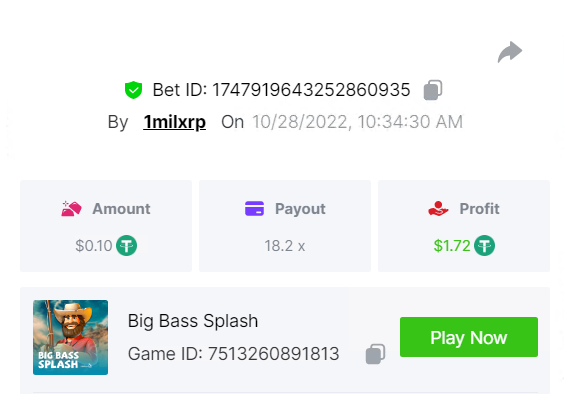
Task: Click the Tether coin beside $1.72
Action: [484, 245]
